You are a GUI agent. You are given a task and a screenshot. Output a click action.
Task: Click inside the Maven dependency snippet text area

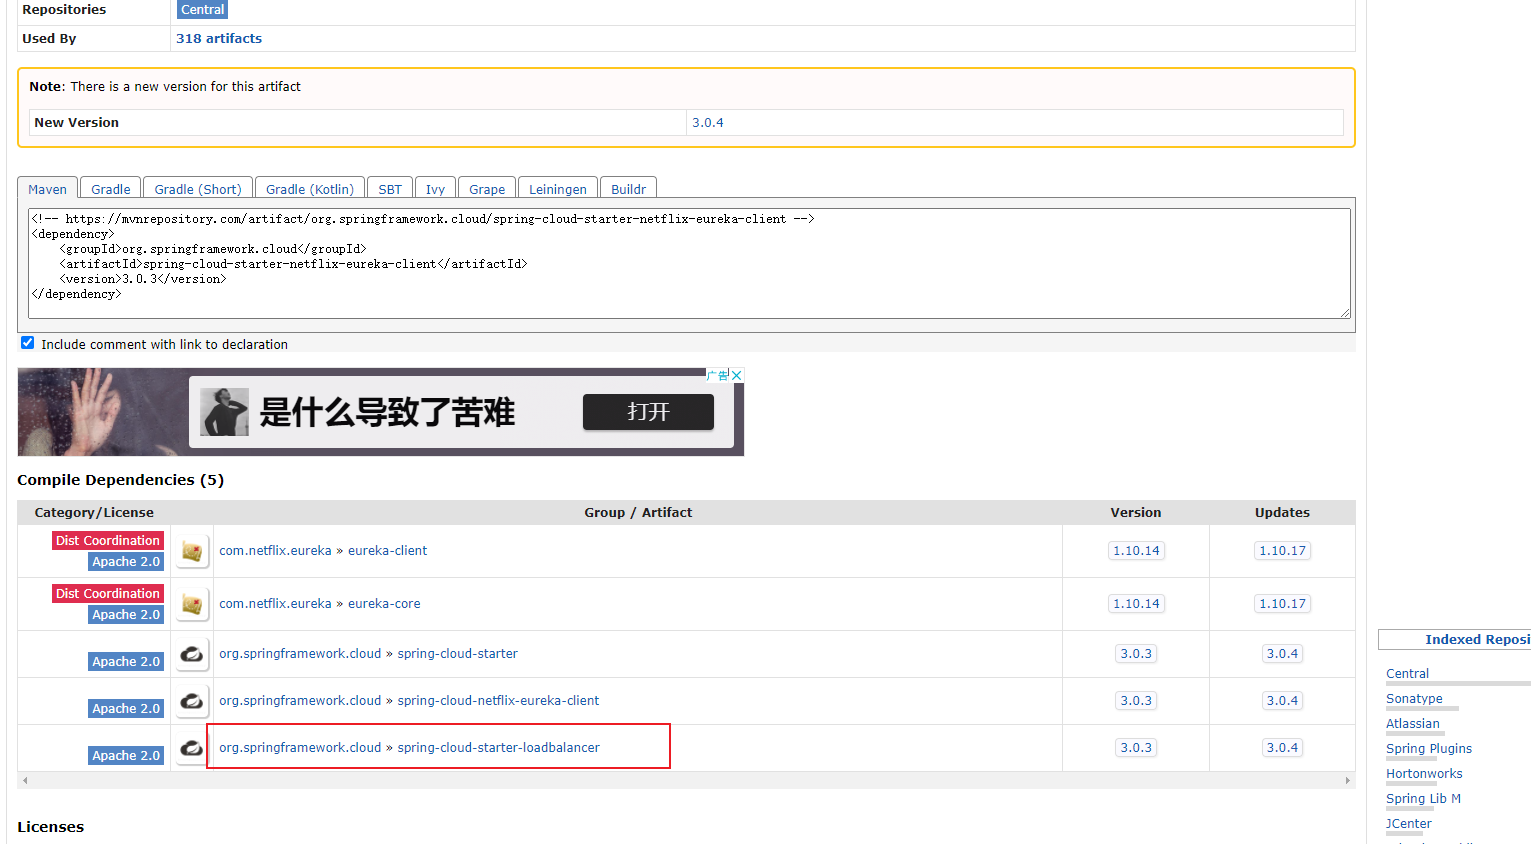click(x=689, y=263)
